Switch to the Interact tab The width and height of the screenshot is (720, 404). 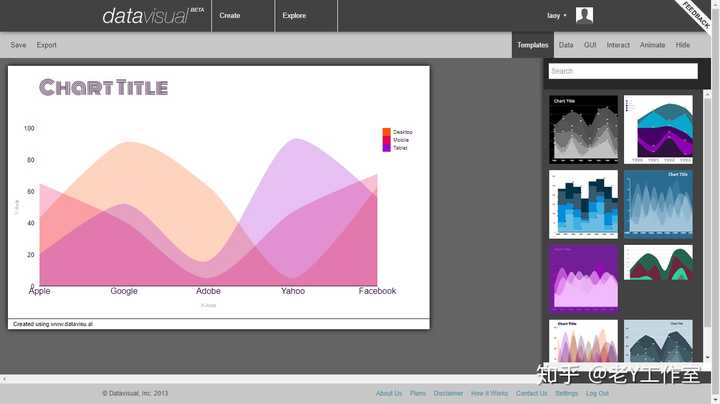618,45
